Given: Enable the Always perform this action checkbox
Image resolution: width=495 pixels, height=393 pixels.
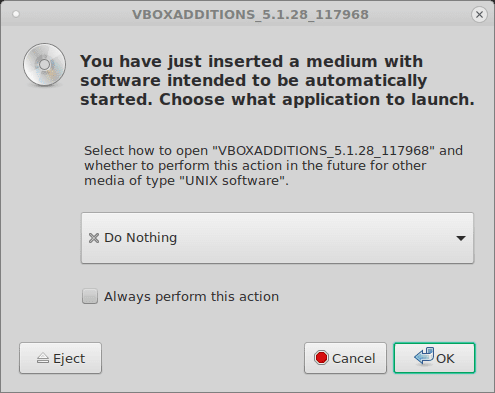Looking at the screenshot, I should pos(90,296).
